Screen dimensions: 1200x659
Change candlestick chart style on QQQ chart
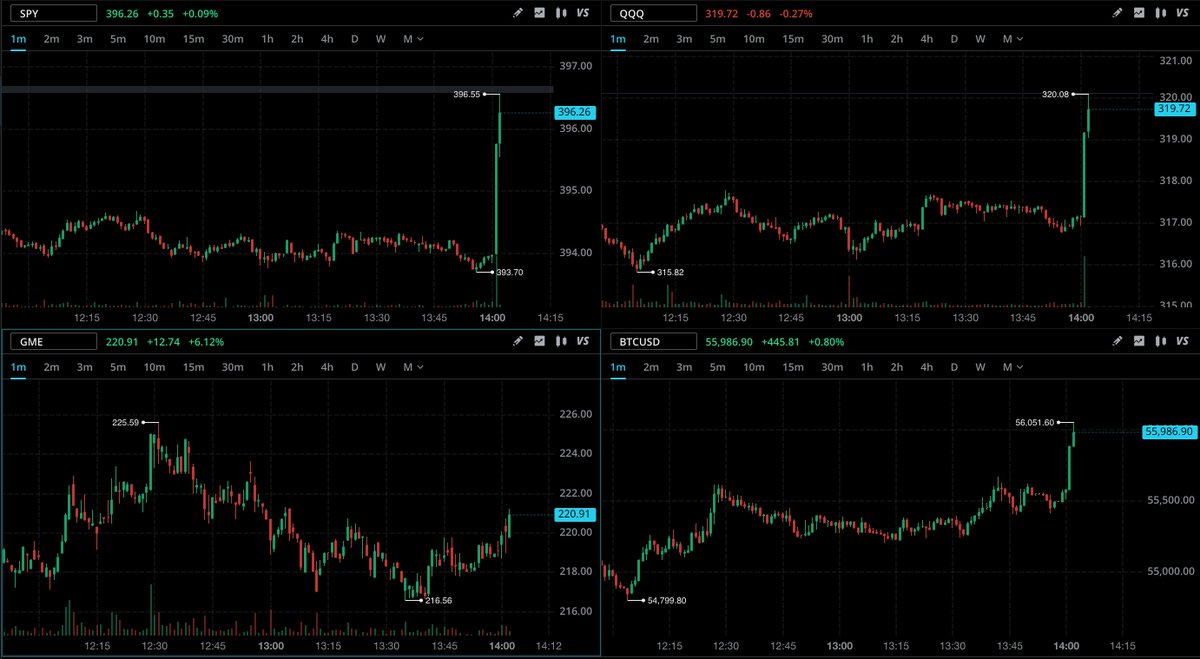pos(1162,14)
